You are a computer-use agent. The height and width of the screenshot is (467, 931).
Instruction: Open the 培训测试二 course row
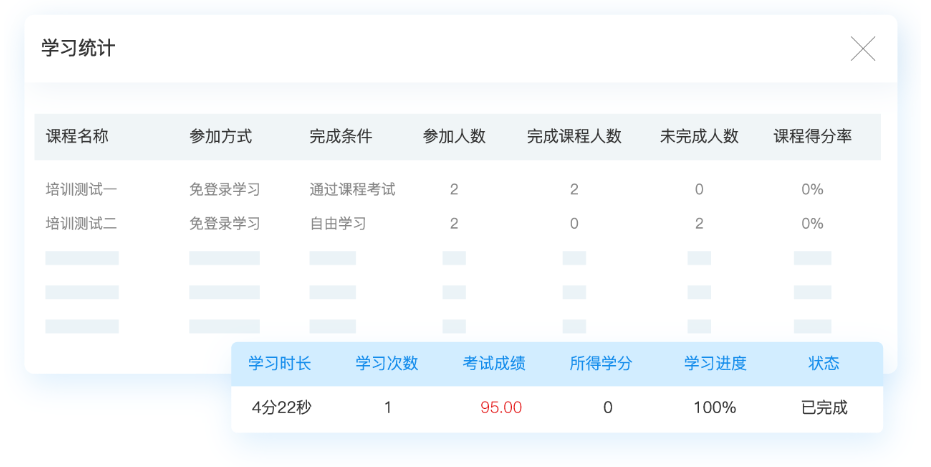tap(81, 223)
